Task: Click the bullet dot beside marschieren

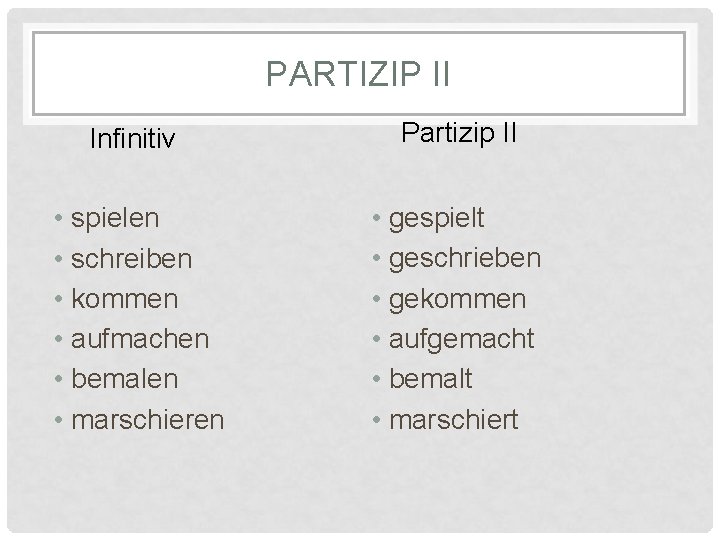Action: (61, 420)
